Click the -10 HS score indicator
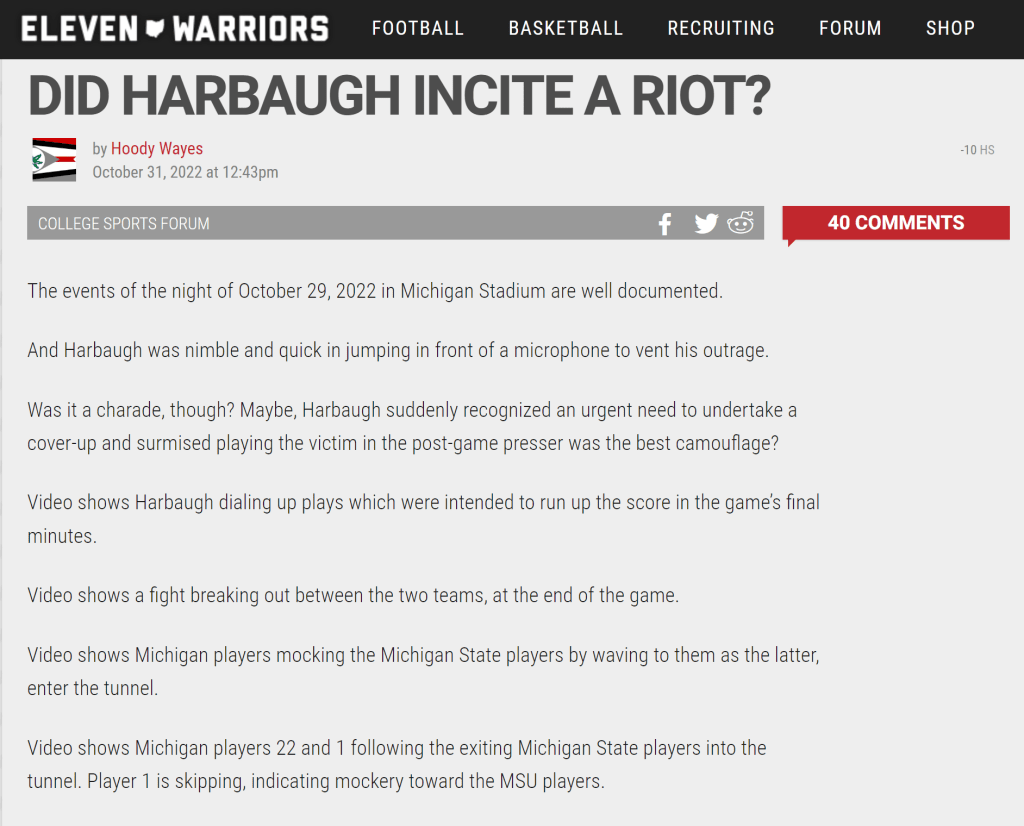The height and width of the screenshot is (826, 1024). (977, 150)
